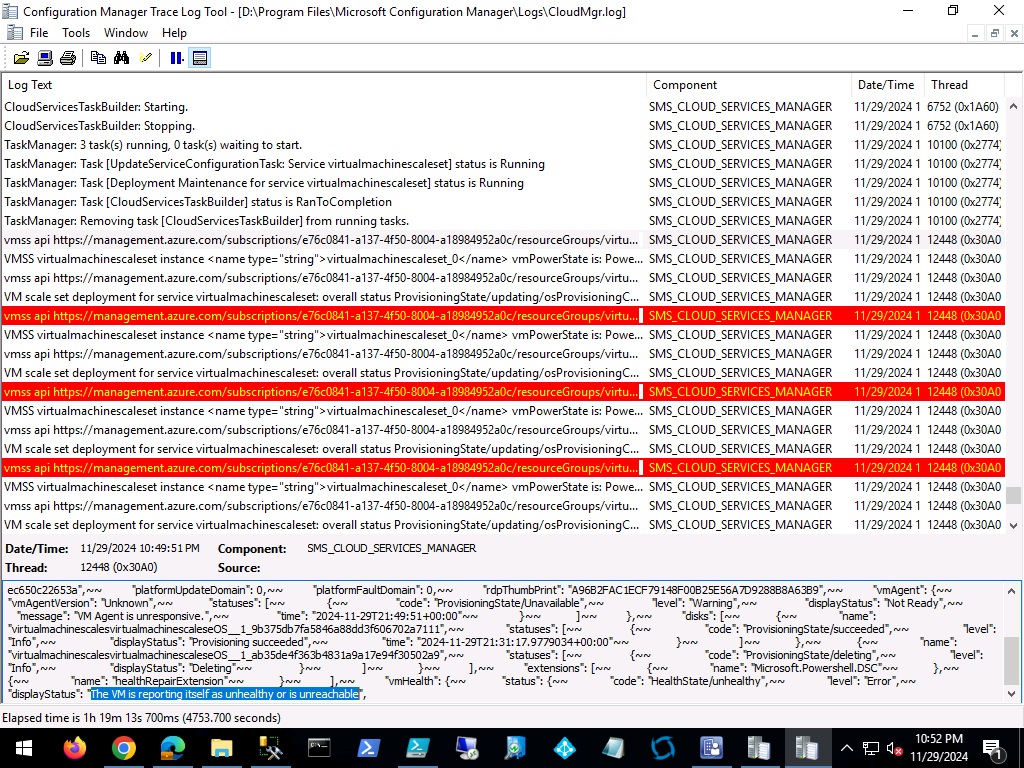Copy selected lines with the Copy icon
The image size is (1024, 768).
coord(98,58)
